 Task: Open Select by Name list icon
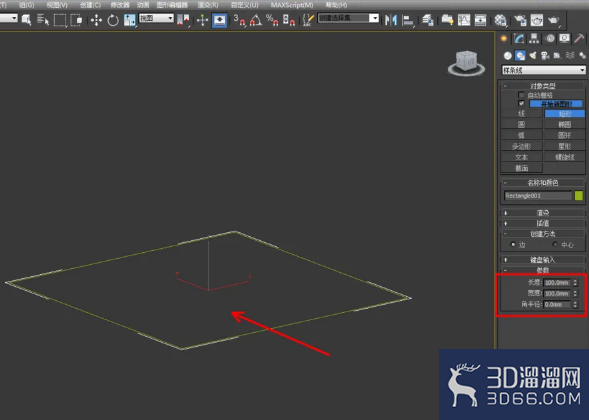43,20
